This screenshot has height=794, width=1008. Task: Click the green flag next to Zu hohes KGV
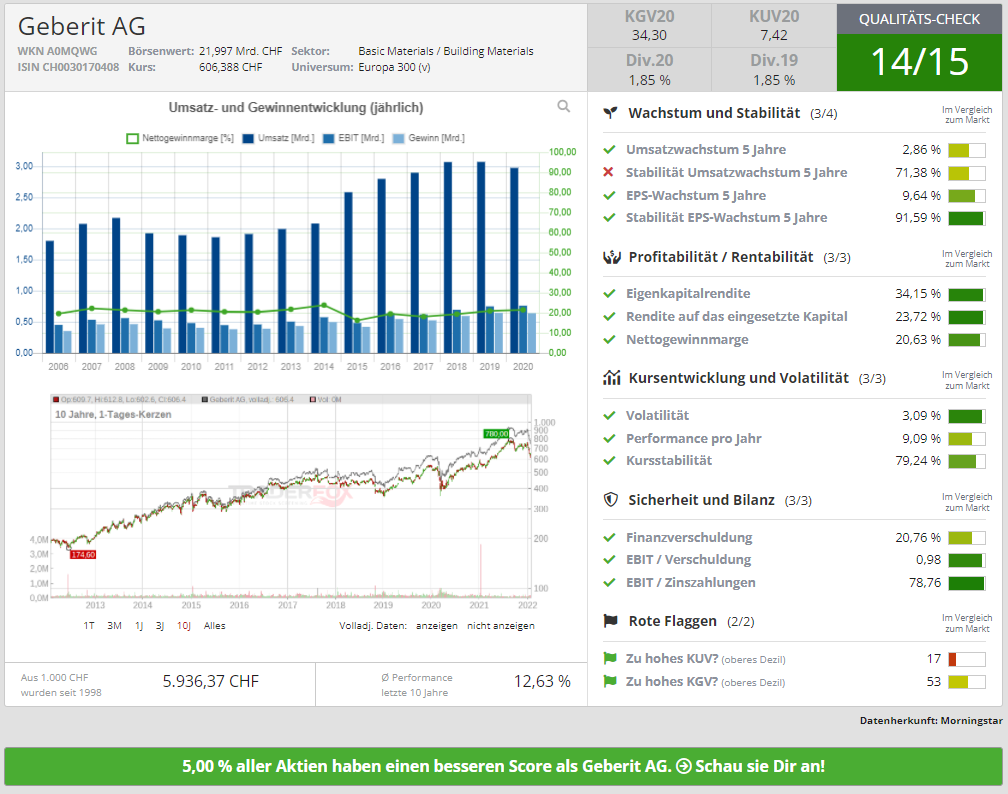[610, 681]
